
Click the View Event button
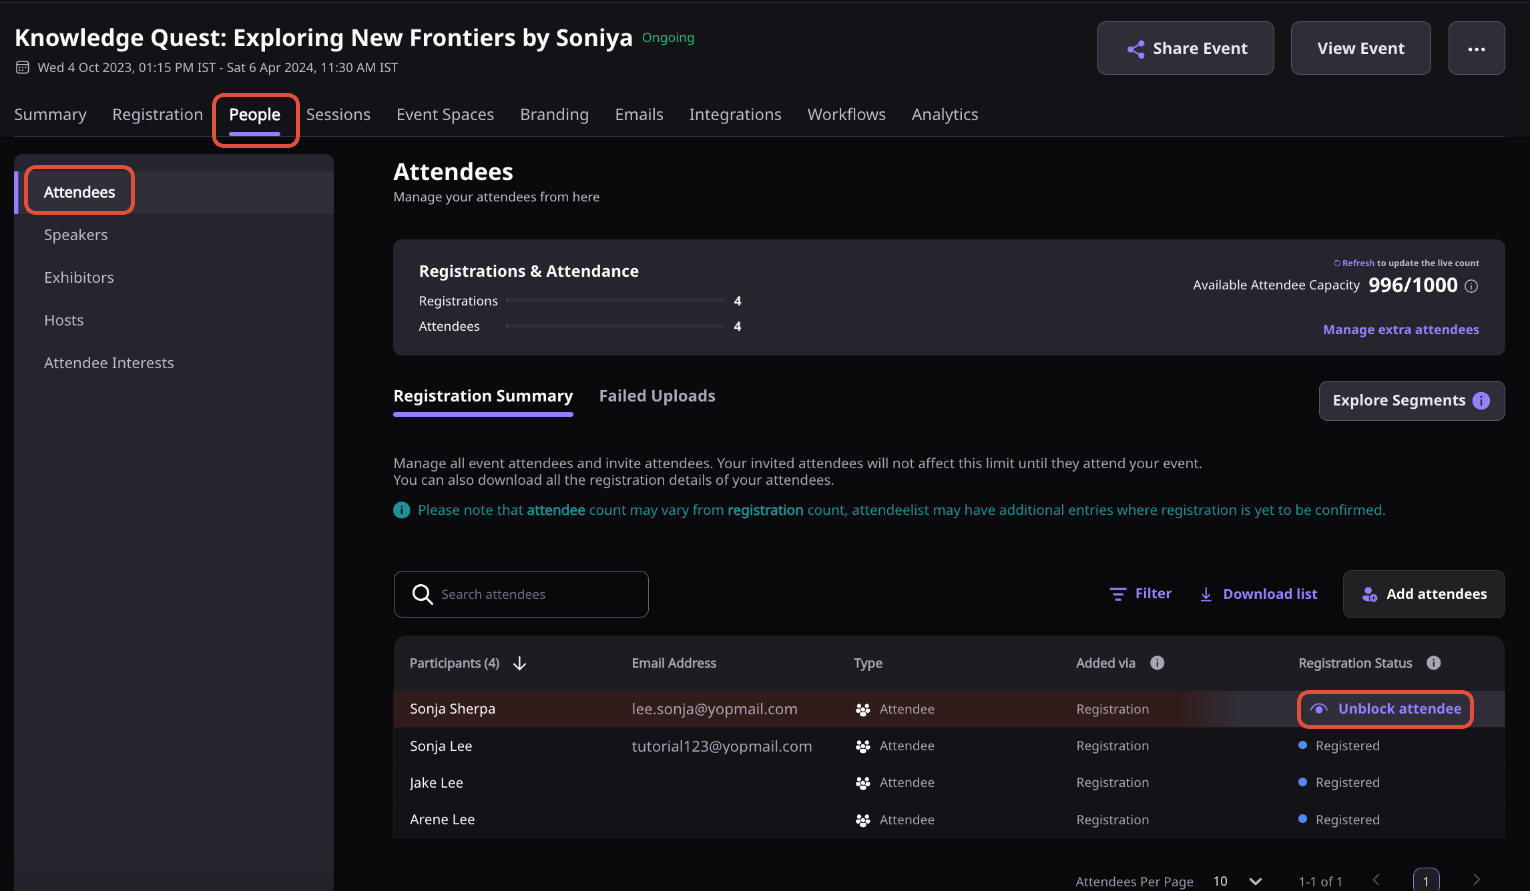1360,48
